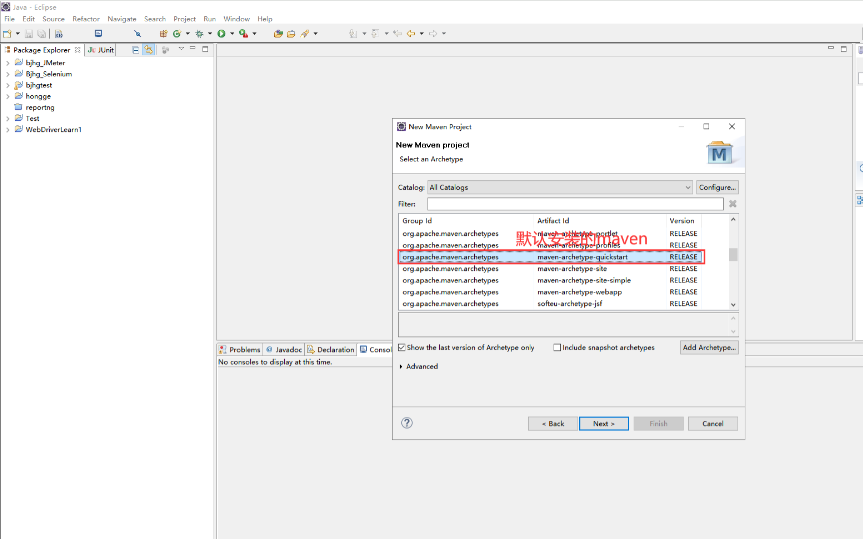
Task: Click the Forward navigation arrow icon
Action: [433, 34]
